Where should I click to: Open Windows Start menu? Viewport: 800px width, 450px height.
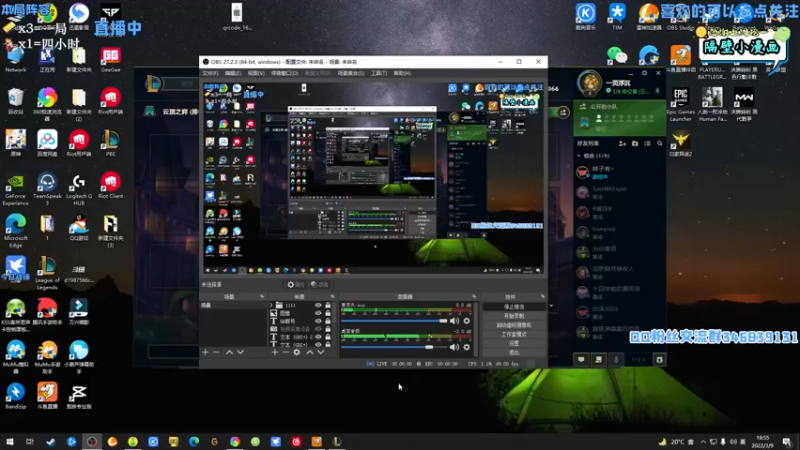(9, 442)
